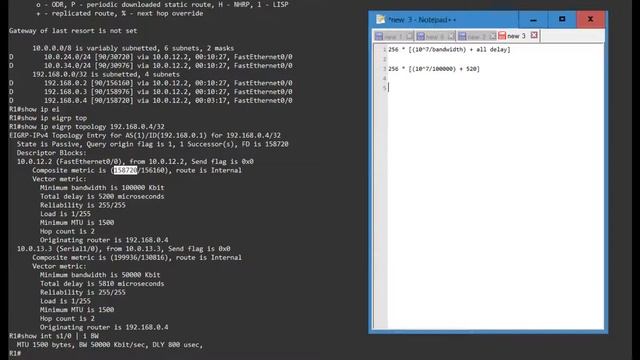
Task: Click '+ - replicated route, % - next hop override' line
Action: pos(120,13)
